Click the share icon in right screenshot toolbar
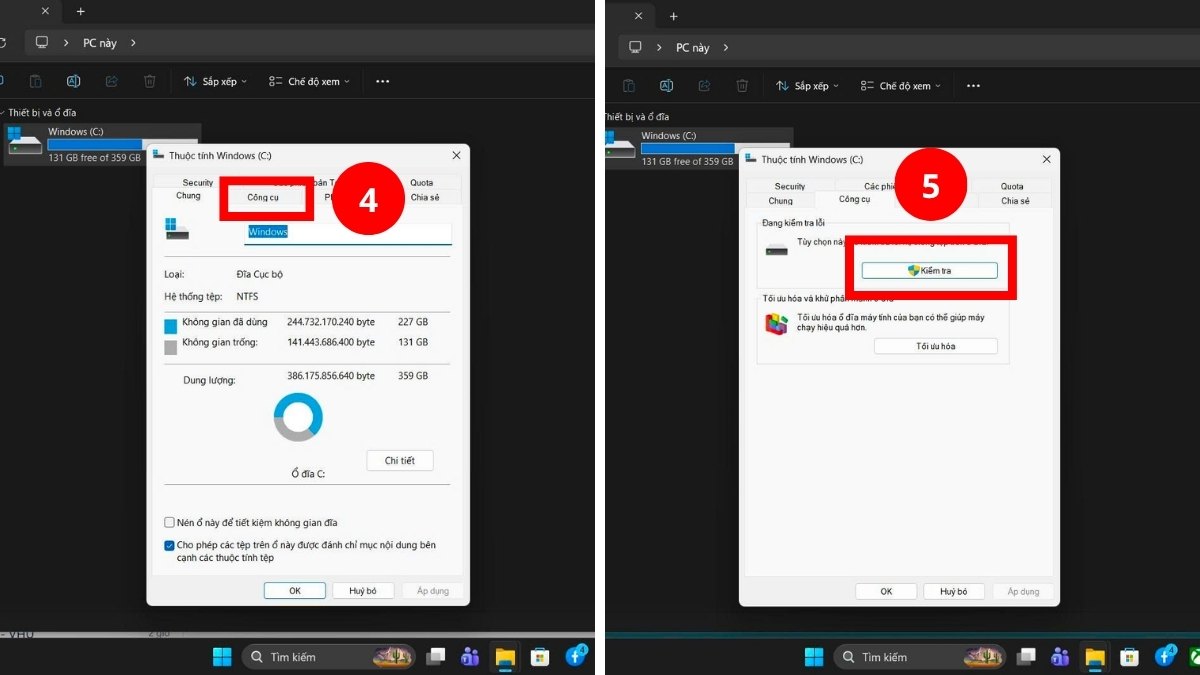The height and width of the screenshot is (675, 1200). (703, 86)
